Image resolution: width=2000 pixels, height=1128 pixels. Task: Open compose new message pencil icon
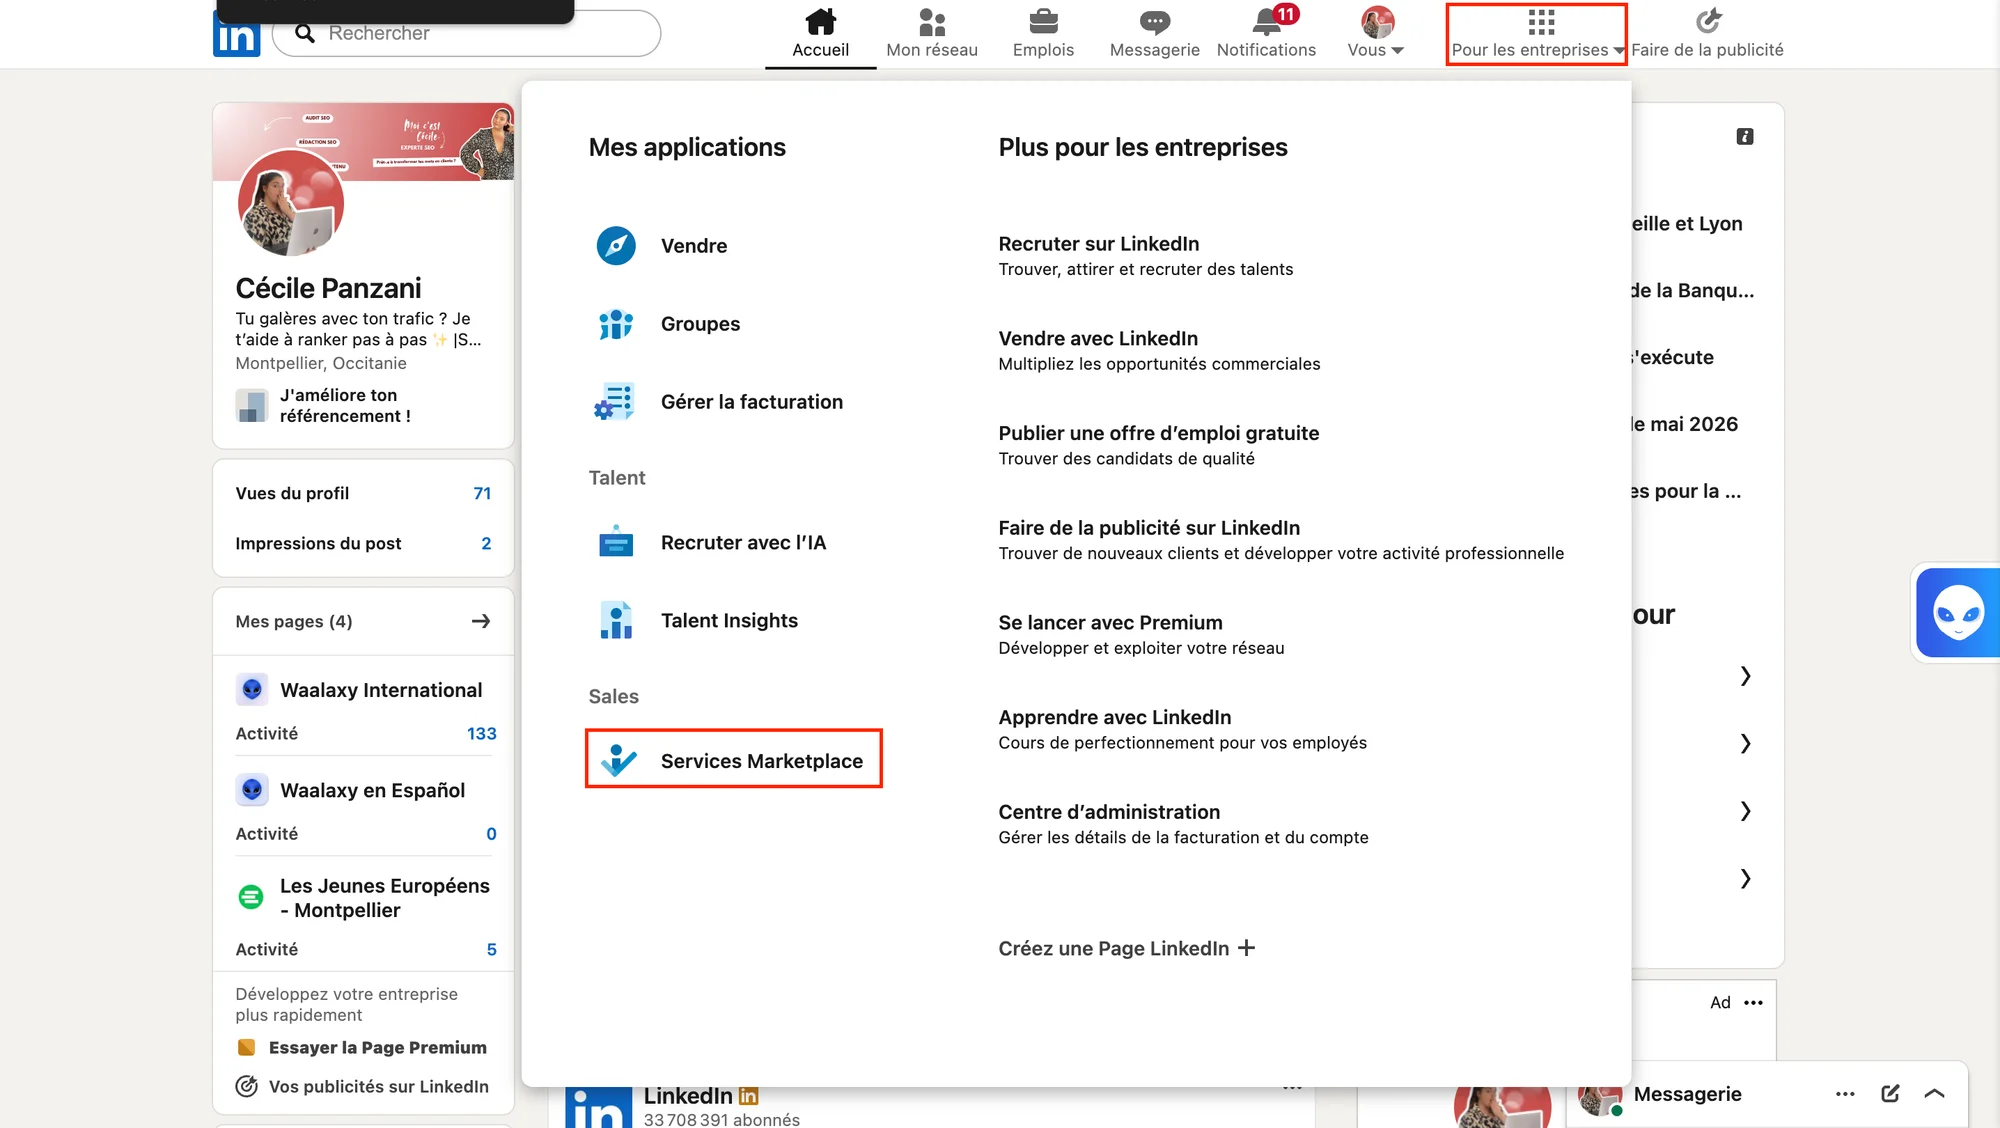coord(1890,1094)
